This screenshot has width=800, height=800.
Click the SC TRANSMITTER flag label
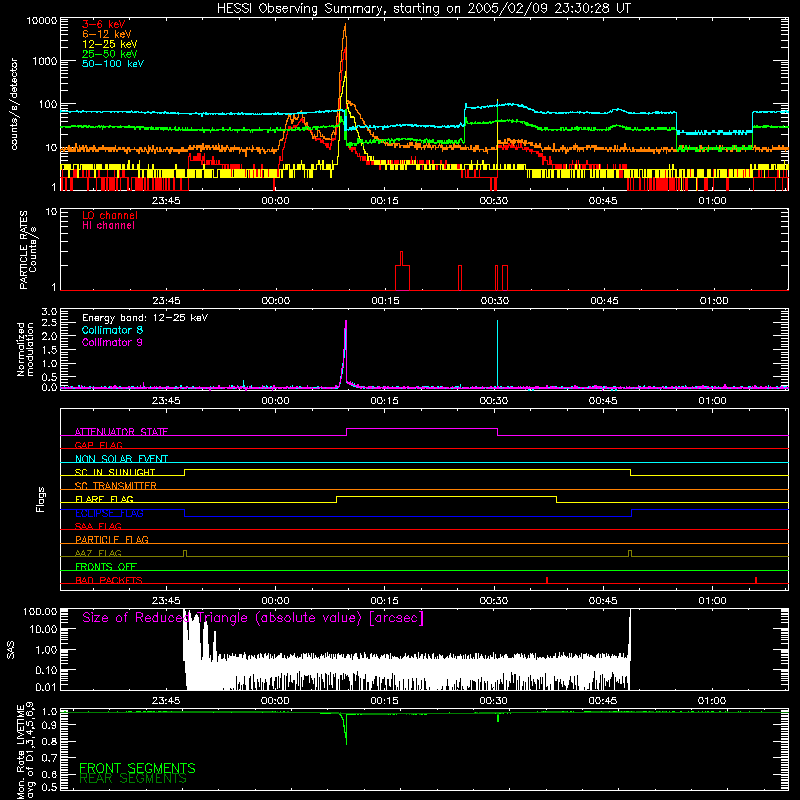click(116, 486)
